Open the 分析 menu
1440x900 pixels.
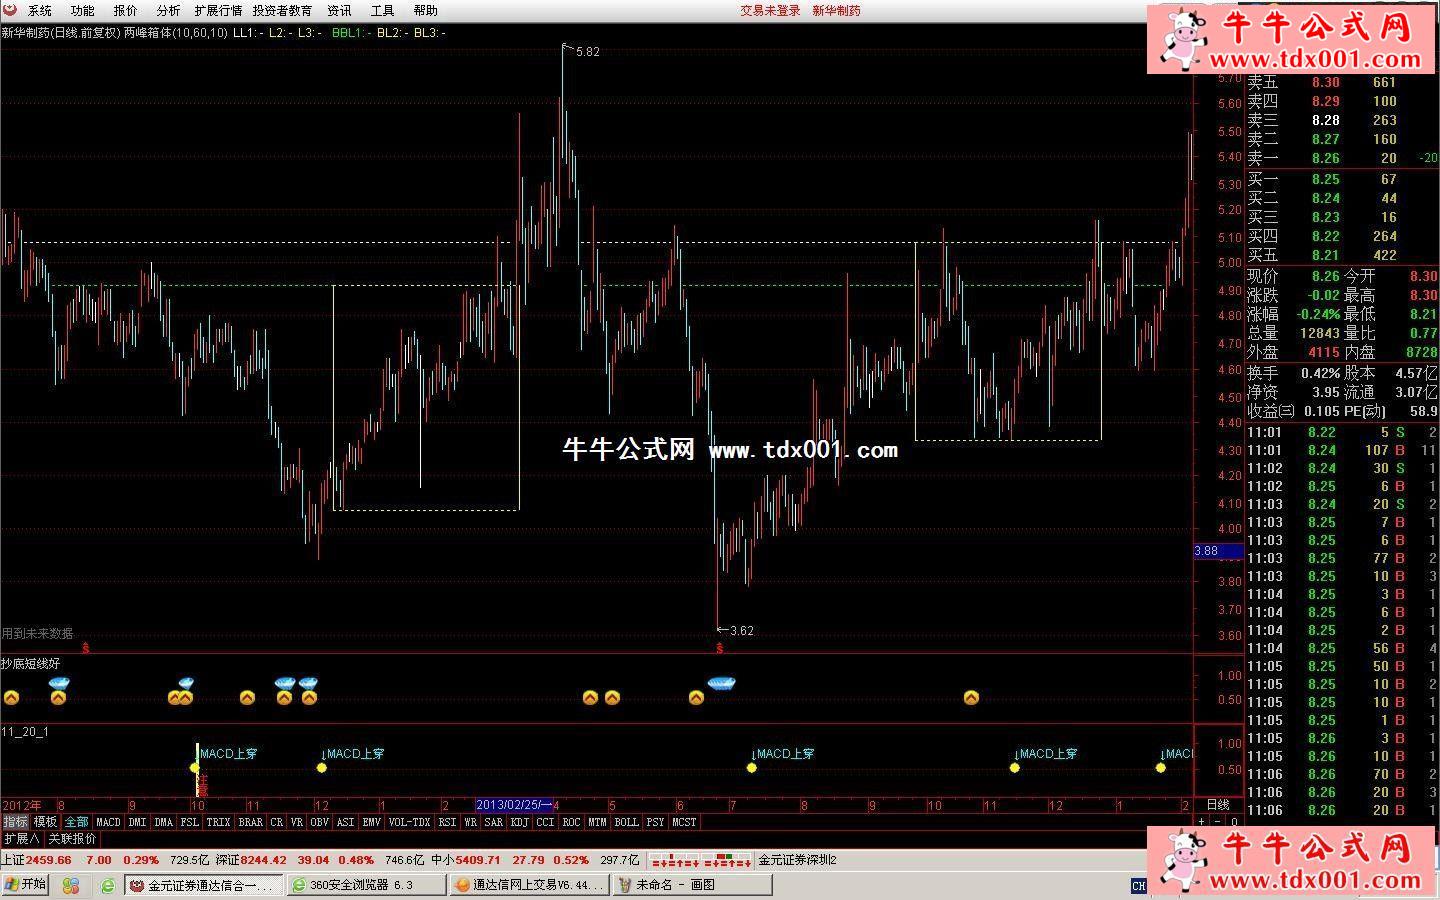(x=168, y=10)
